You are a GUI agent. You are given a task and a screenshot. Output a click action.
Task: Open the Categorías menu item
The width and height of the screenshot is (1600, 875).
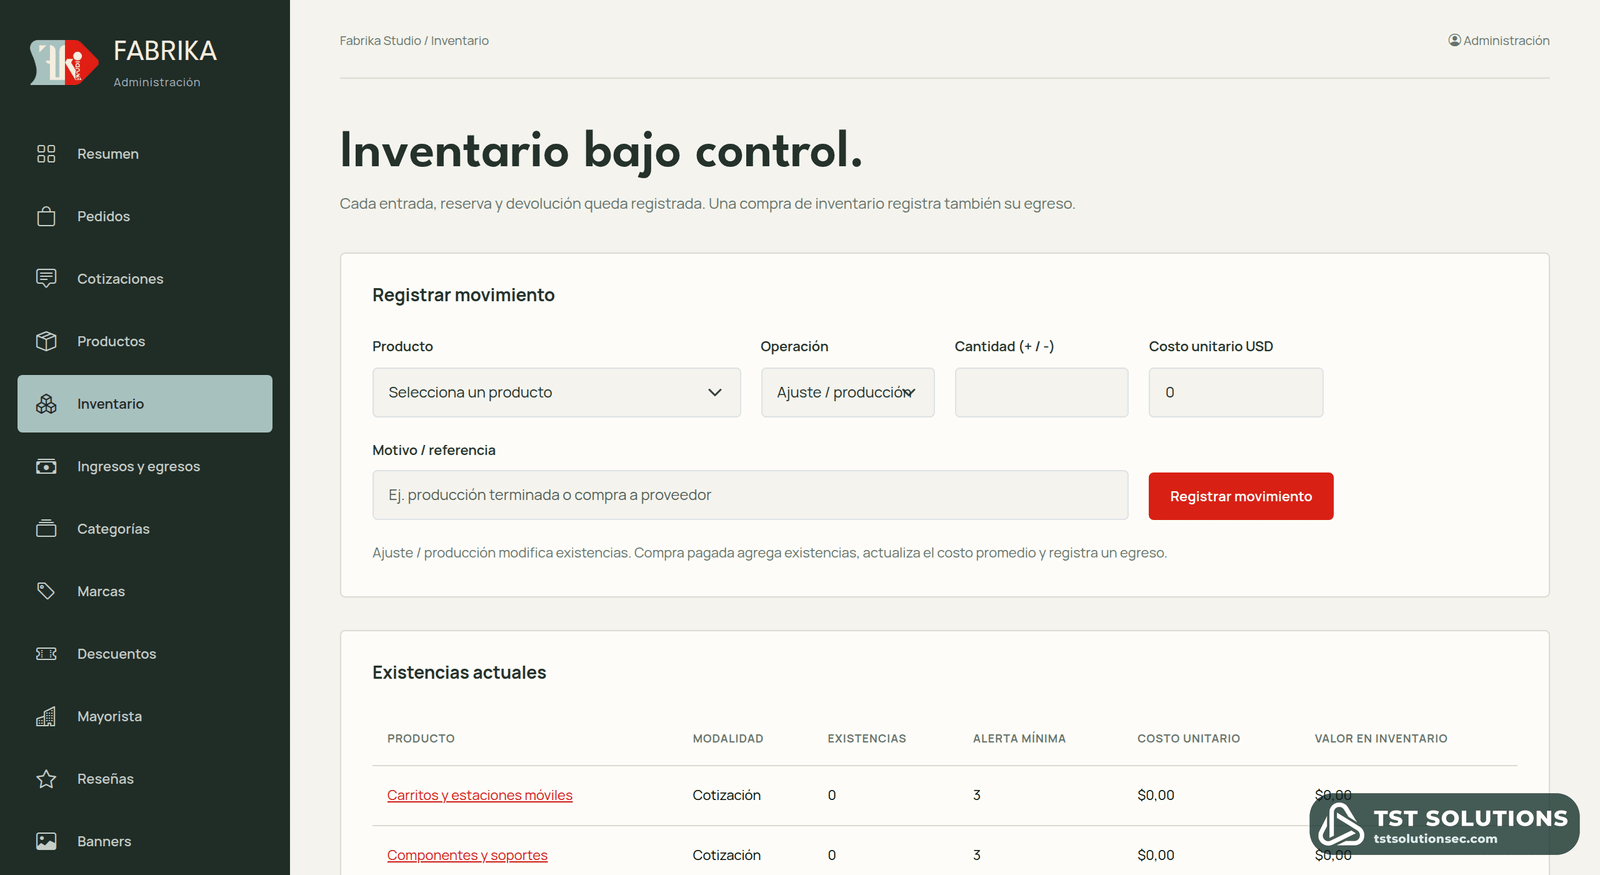145,529
